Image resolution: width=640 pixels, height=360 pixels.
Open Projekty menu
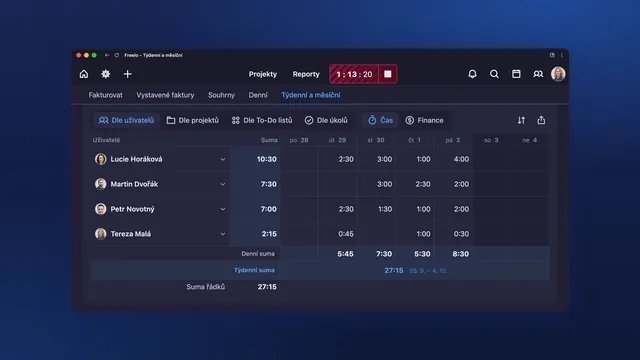pyautogui.click(x=263, y=74)
